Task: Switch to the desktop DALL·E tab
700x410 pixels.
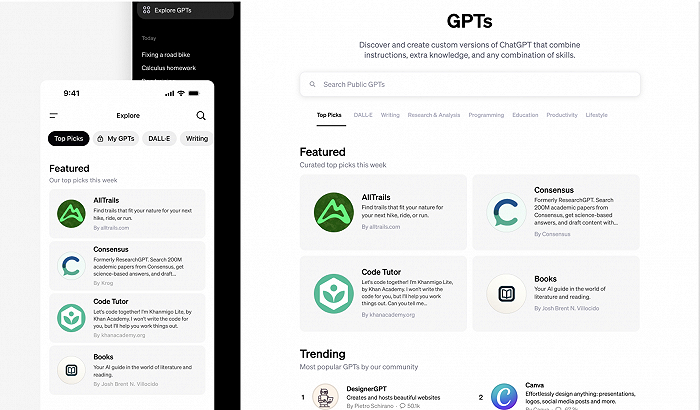Action: [x=363, y=115]
